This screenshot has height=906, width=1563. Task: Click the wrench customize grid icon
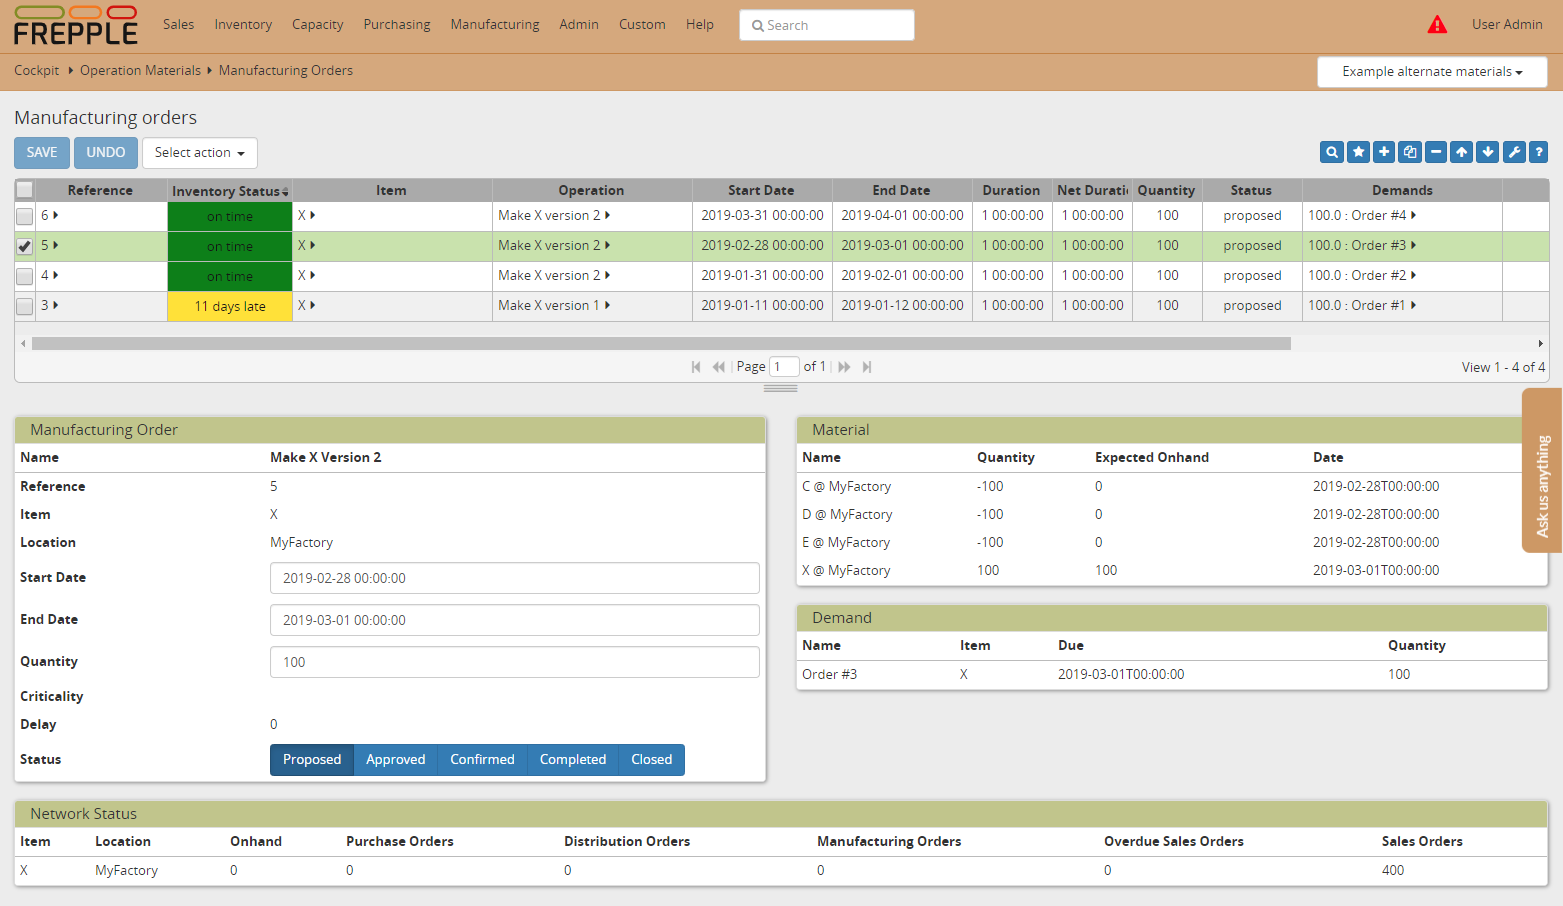click(1514, 152)
